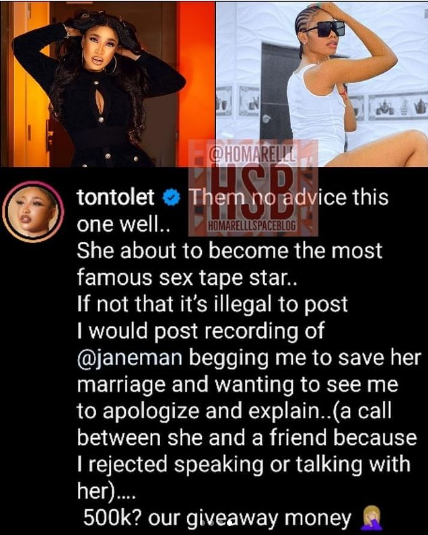Click the @HOMARELLL watermark handle
428x535 pixels.
point(252,154)
